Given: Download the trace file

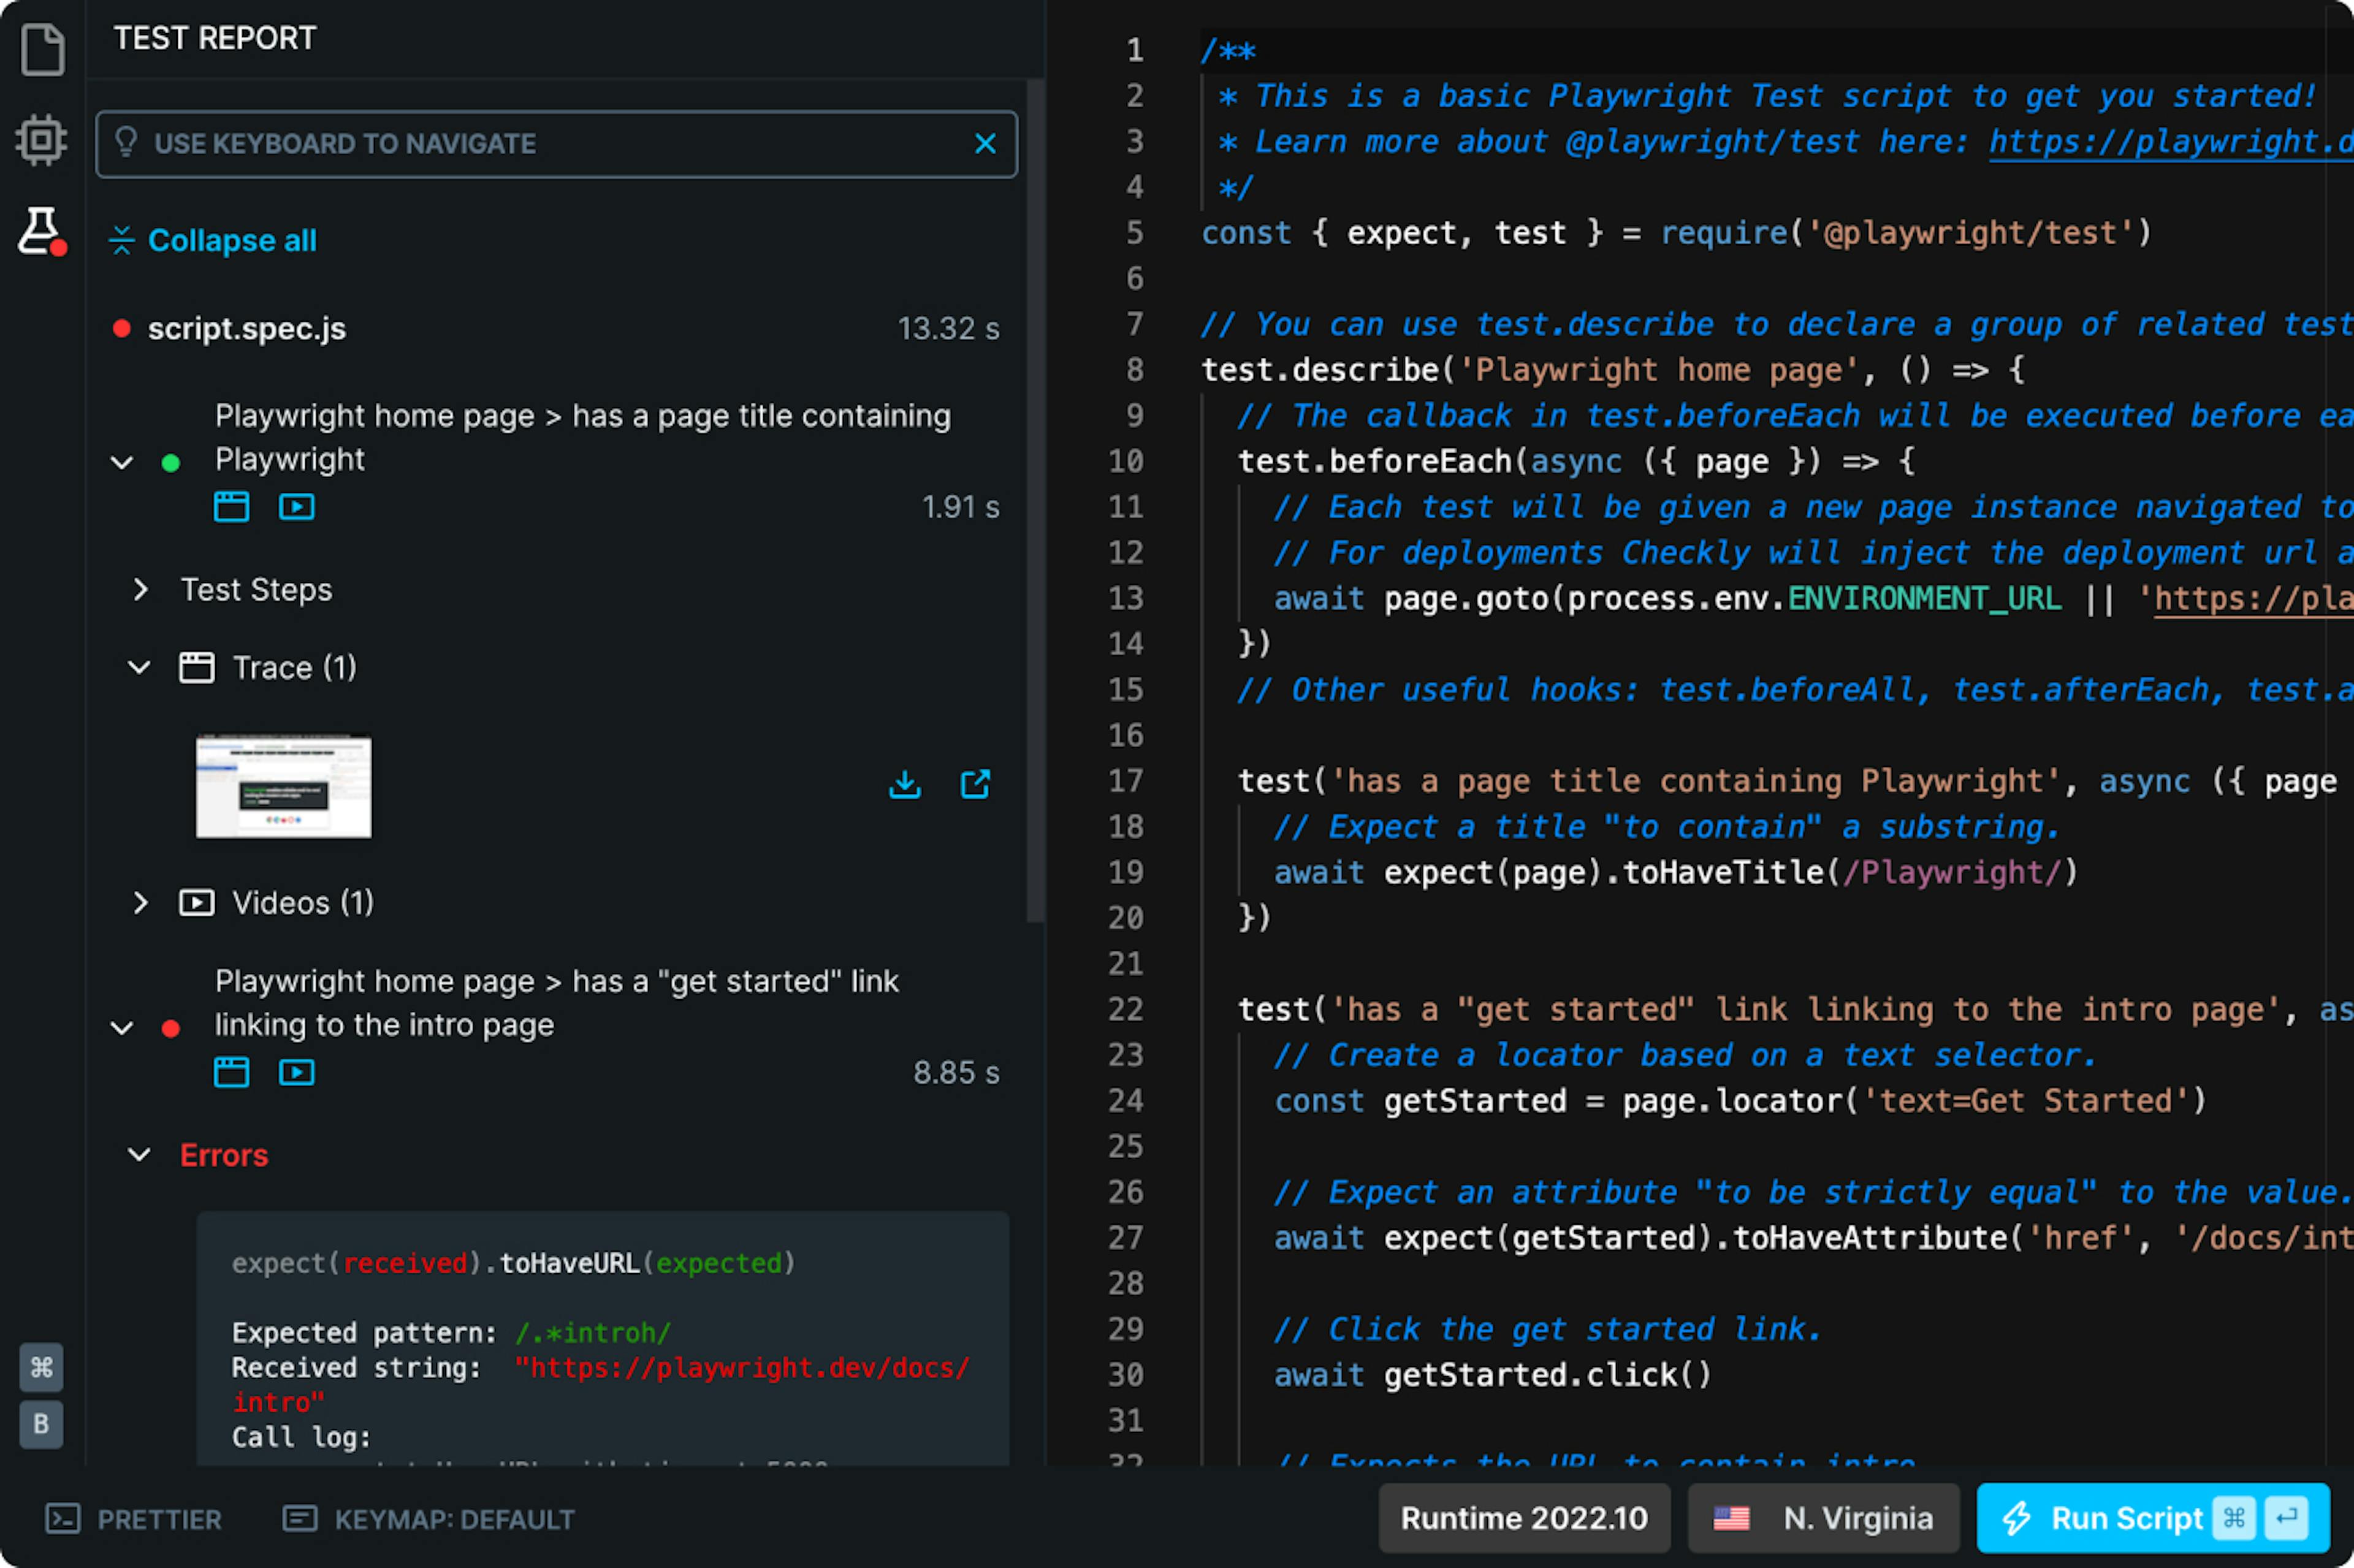Looking at the screenshot, I should pyautogui.click(x=905, y=785).
